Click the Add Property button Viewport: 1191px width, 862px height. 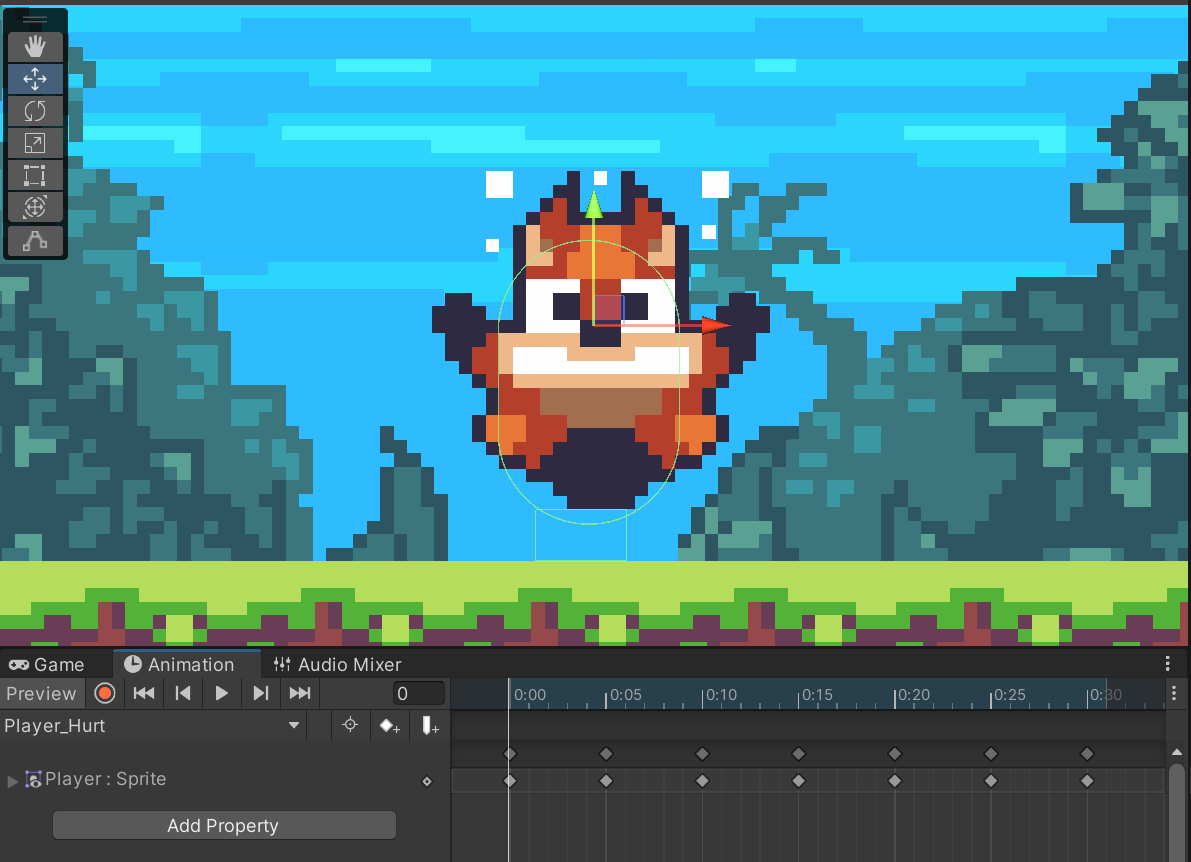(224, 826)
